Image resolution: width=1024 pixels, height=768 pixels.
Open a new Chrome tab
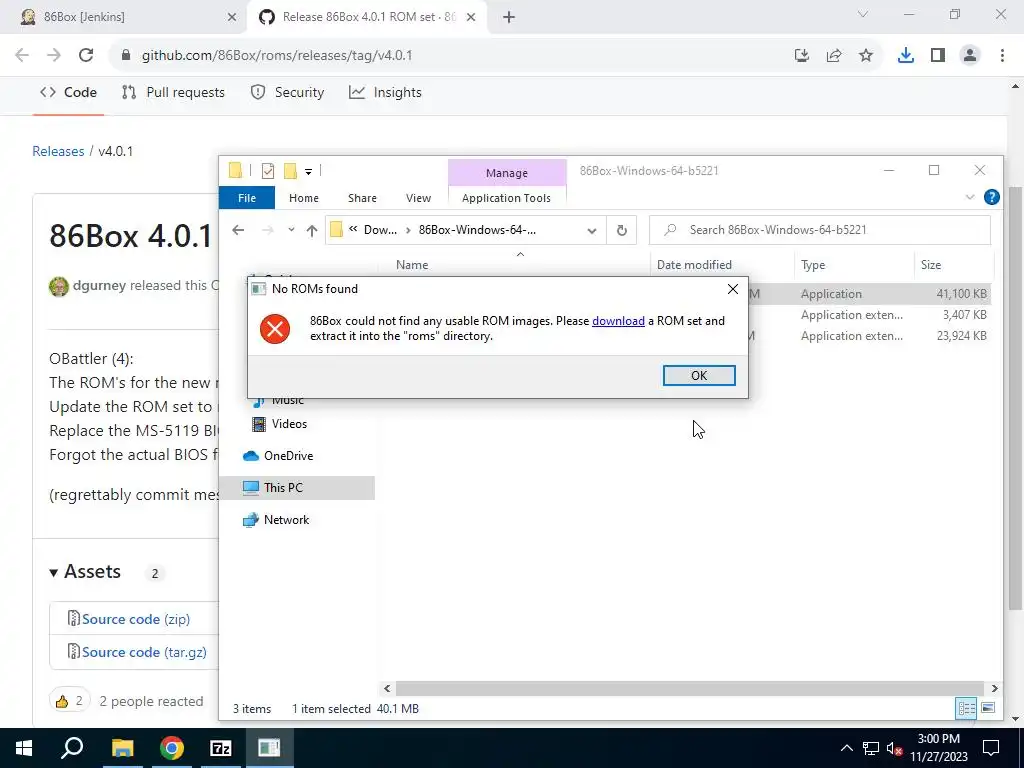tap(509, 18)
